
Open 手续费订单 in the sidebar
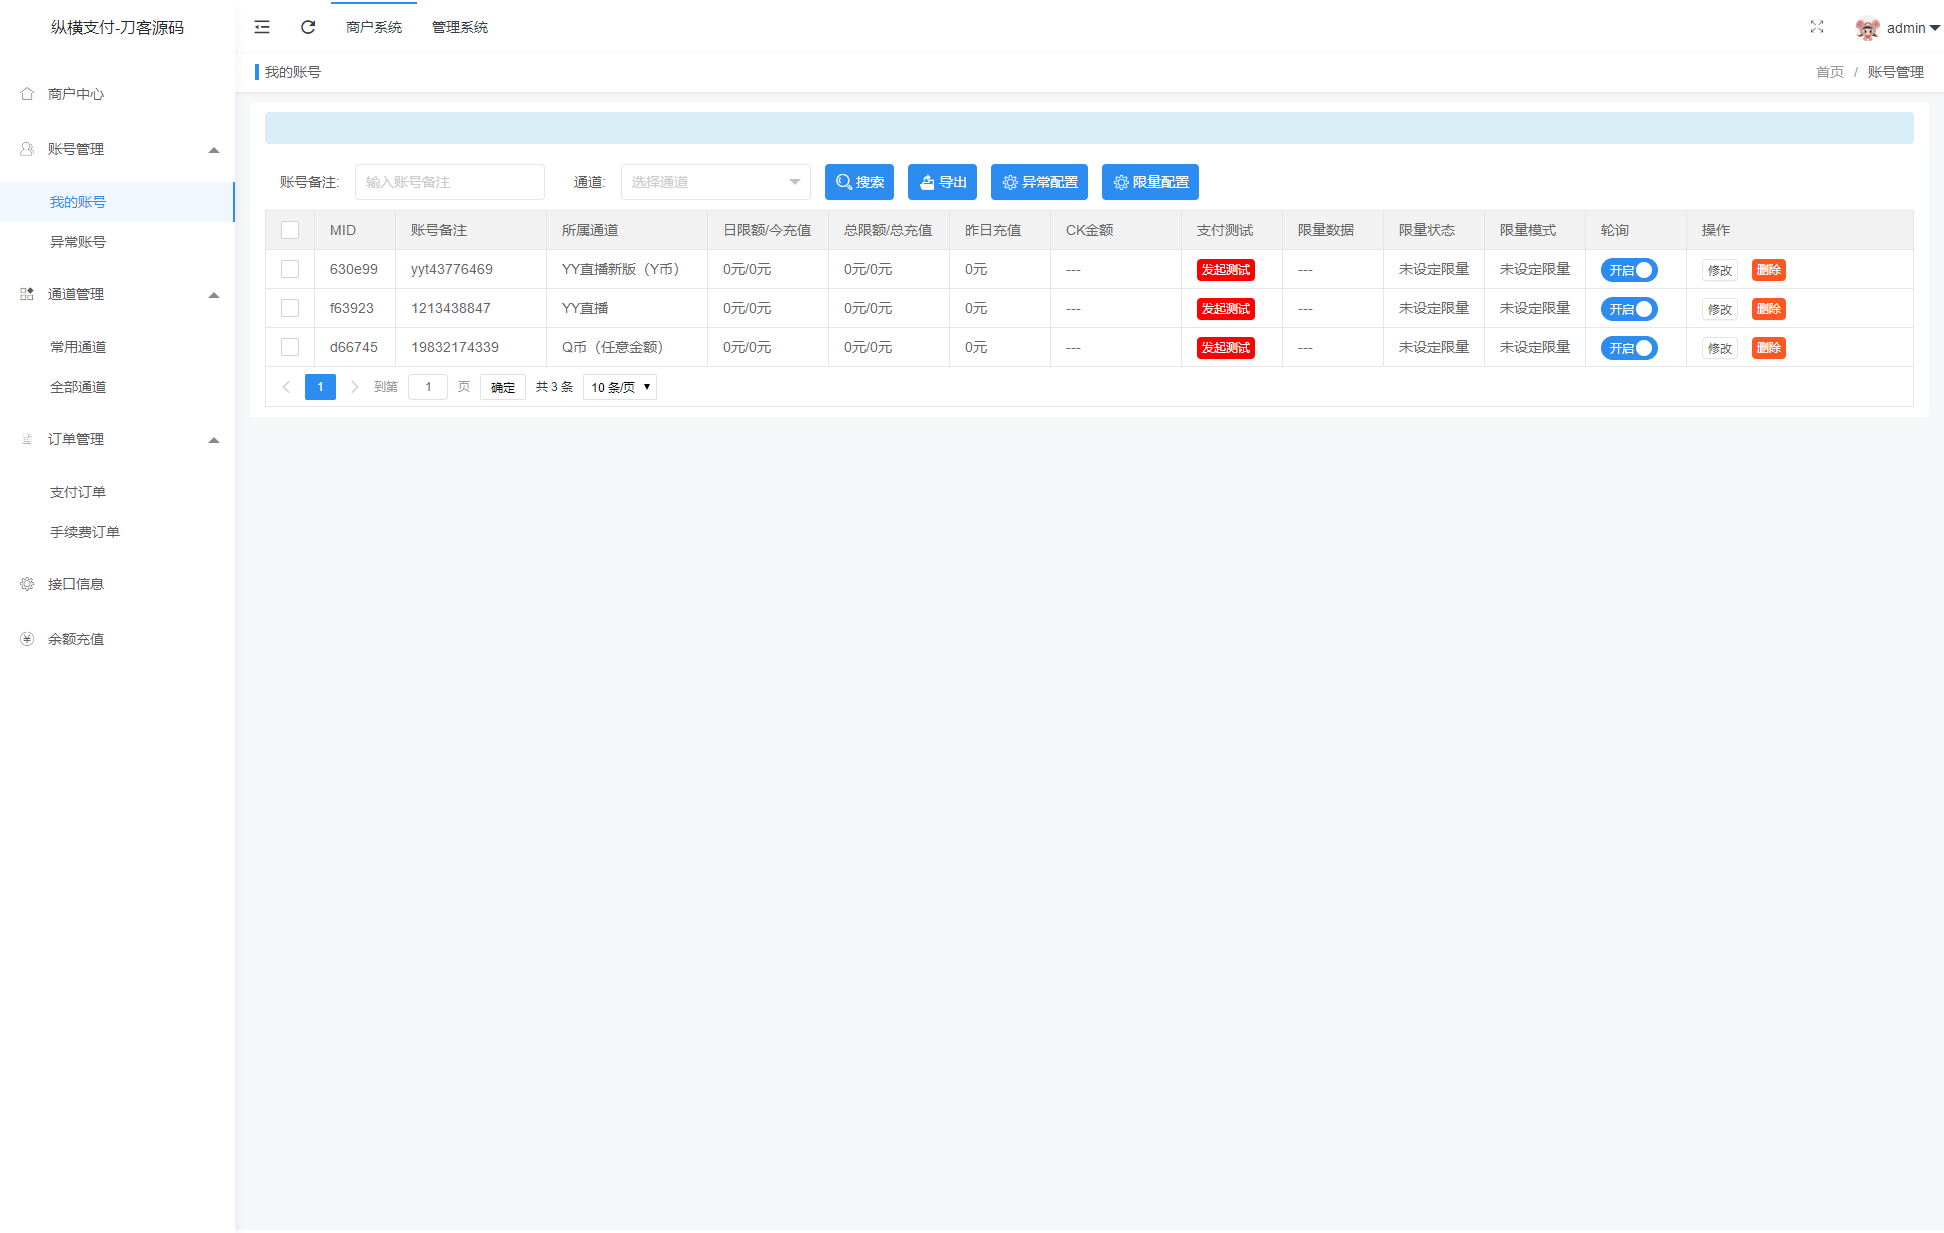117,532
